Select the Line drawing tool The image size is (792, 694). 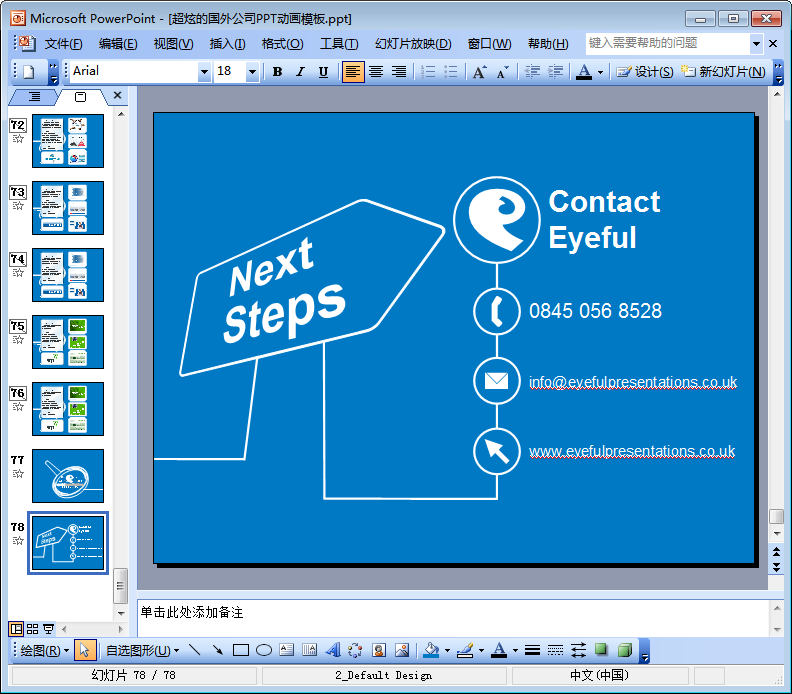[194, 650]
